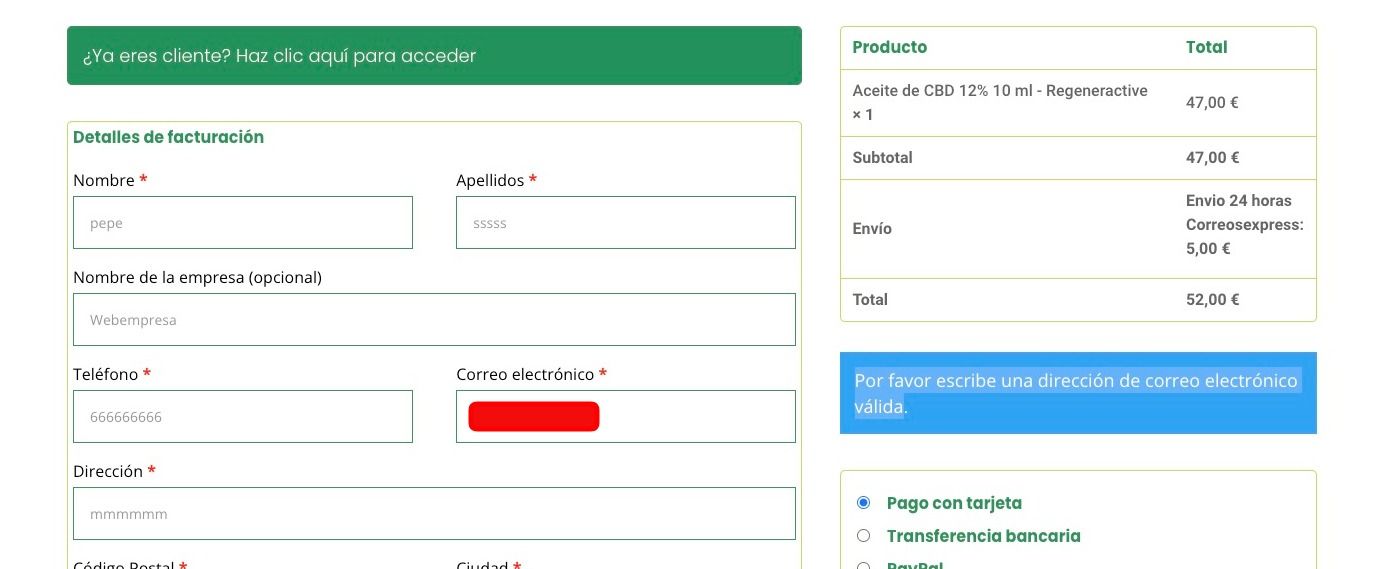Click the 'Transferencia bancaria' label text

pos(984,536)
